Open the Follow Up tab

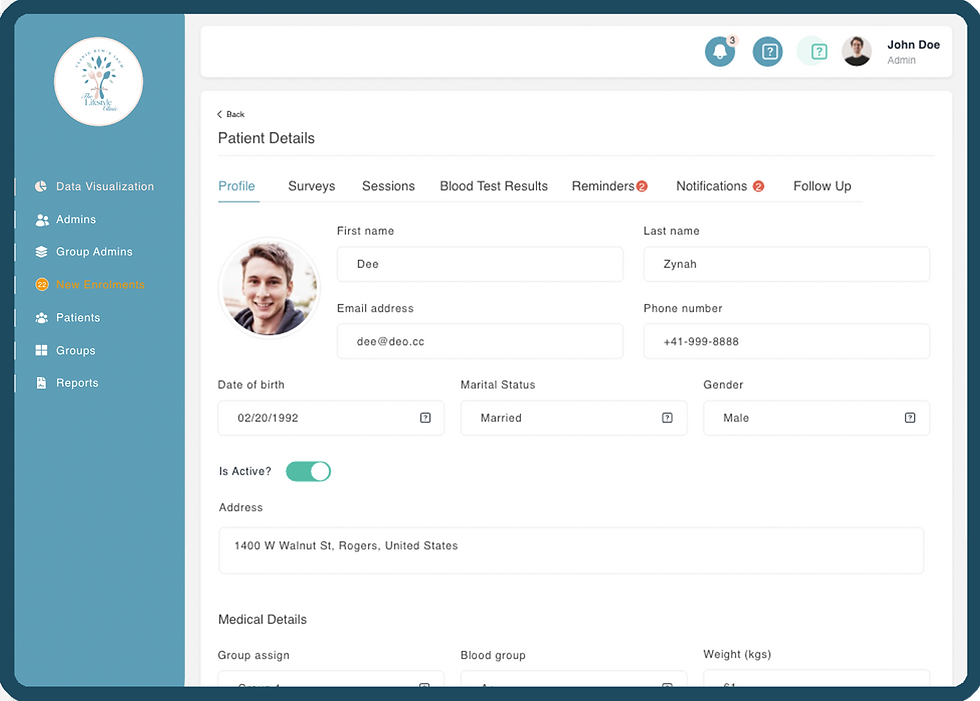click(822, 186)
